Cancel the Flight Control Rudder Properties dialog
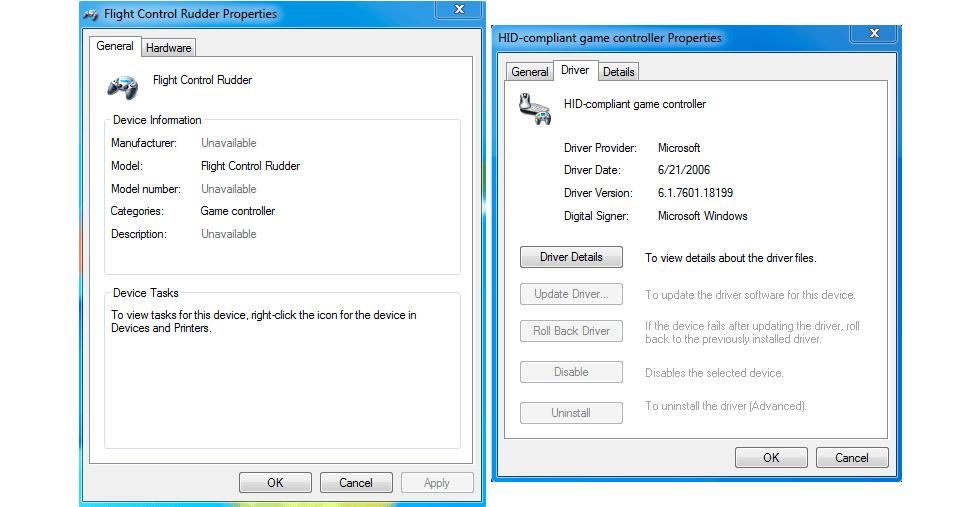980x507 pixels. pos(356,483)
